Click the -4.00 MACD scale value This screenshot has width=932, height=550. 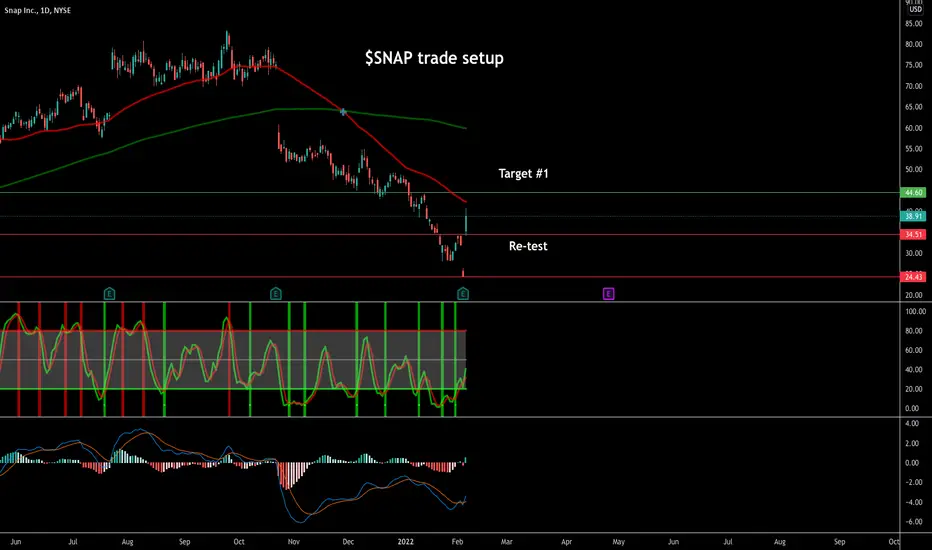pos(912,502)
